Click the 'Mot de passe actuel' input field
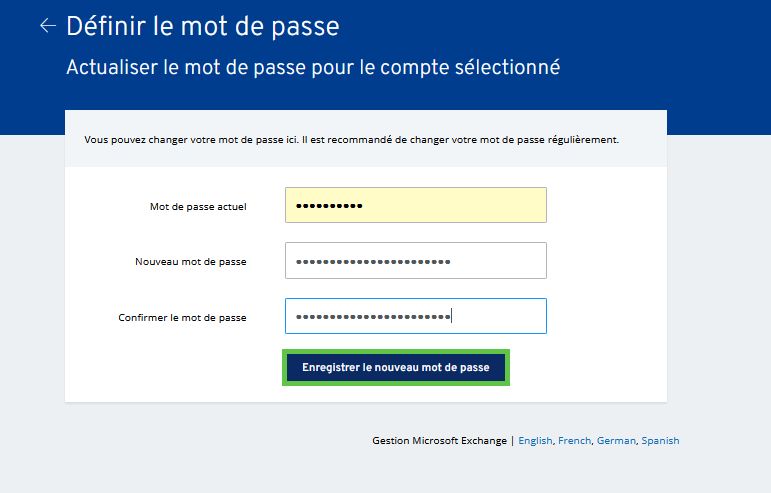This screenshot has width=771, height=493. [415, 206]
